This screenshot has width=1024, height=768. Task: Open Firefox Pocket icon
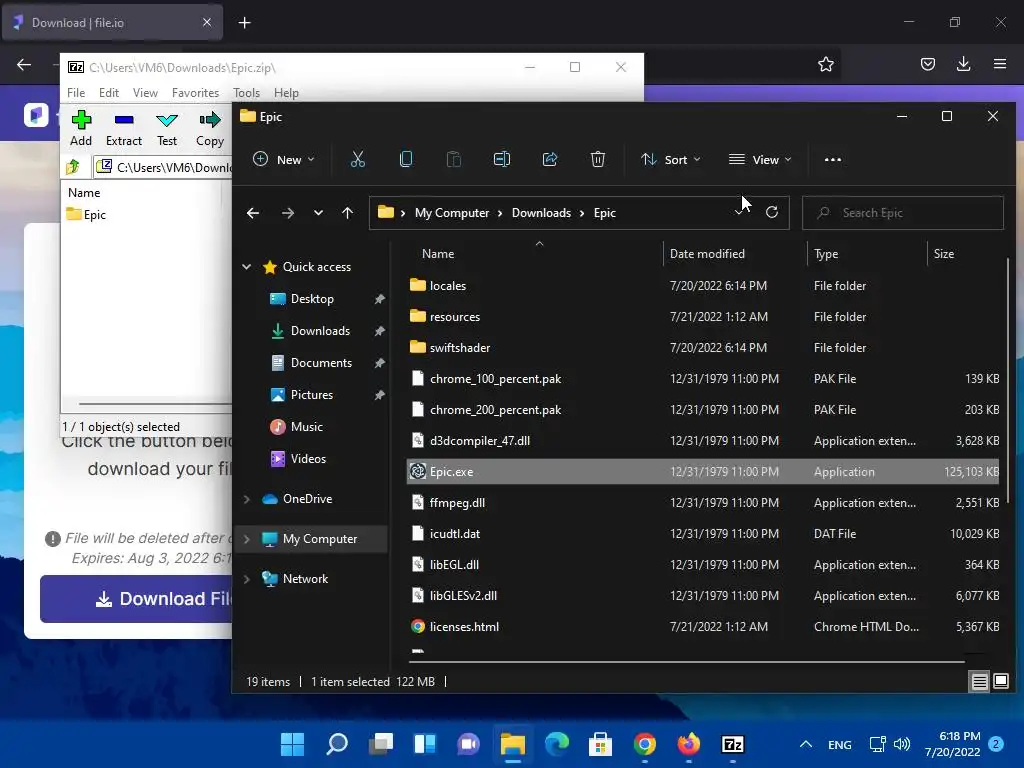(927, 64)
